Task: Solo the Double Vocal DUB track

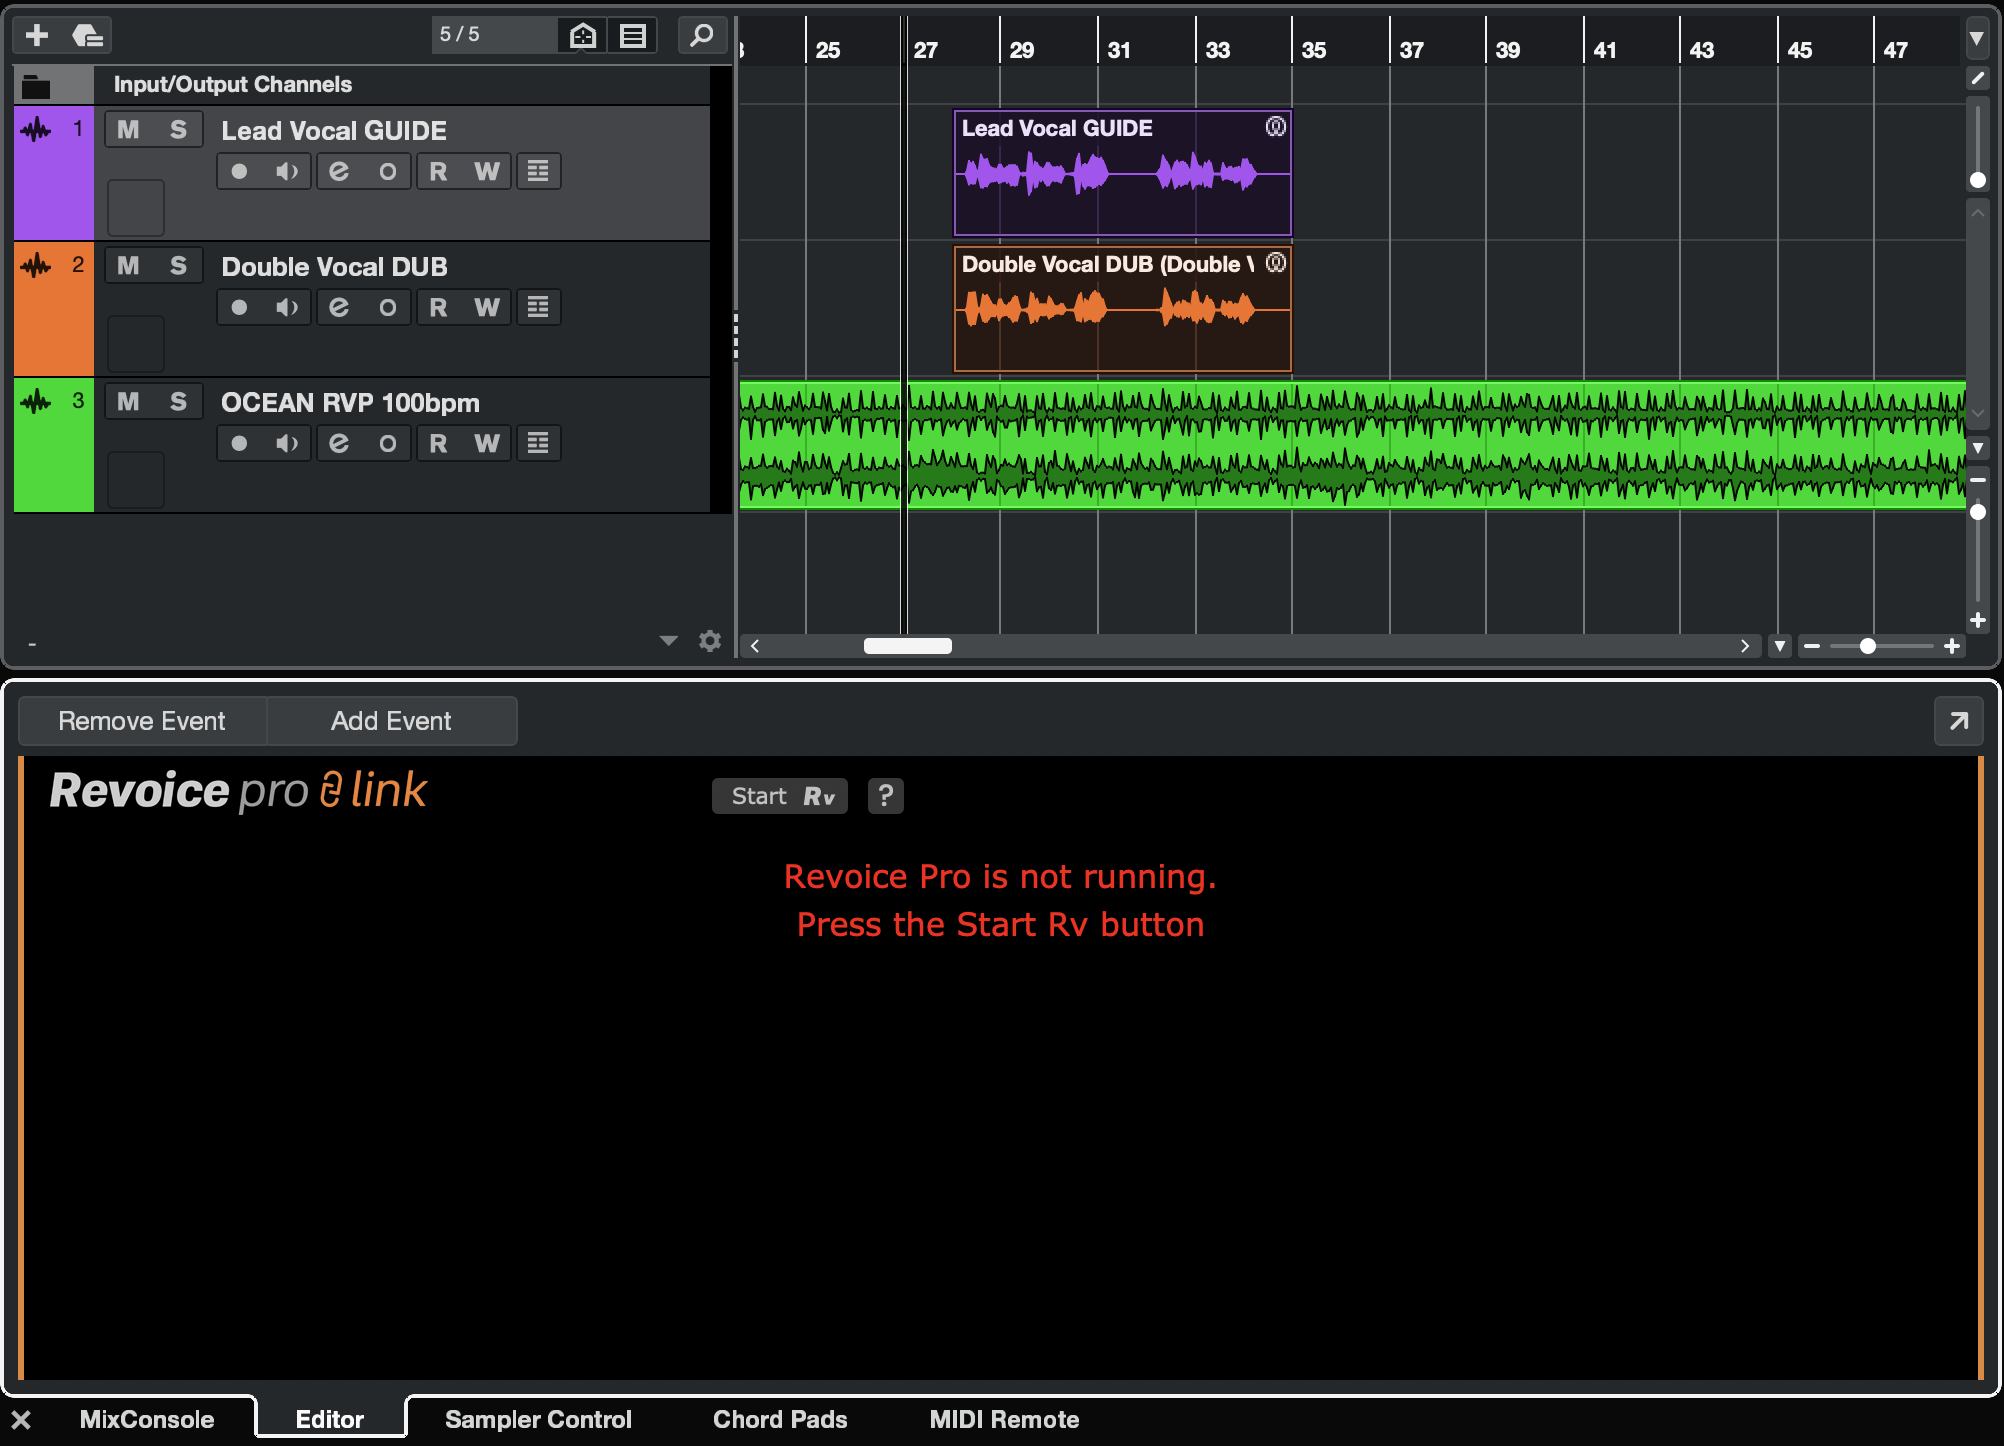Action: pyautogui.click(x=178, y=266)
